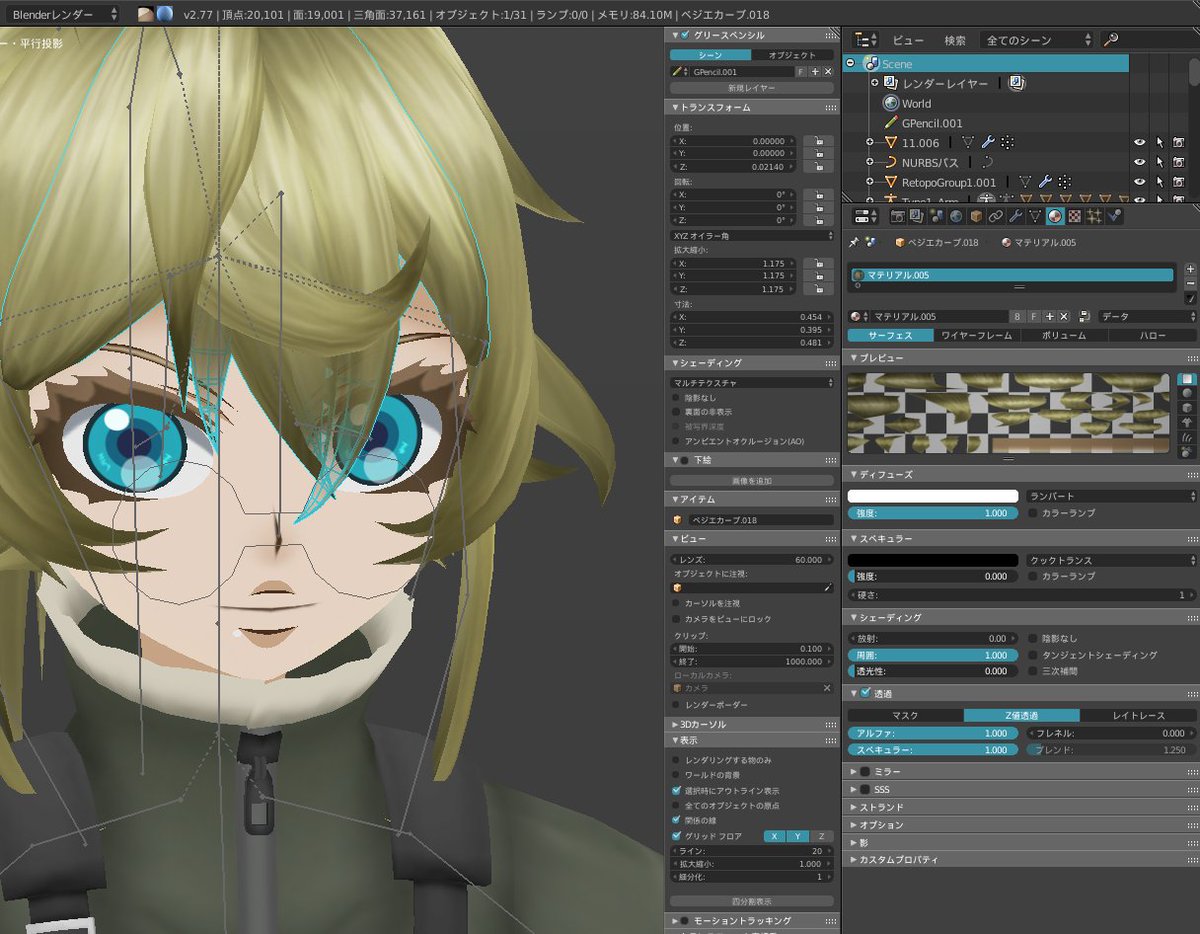The height and width of the screenshot is (934, 1200).
Task: Select flat plane preview type icon
Action: (x=1187, y=379)
